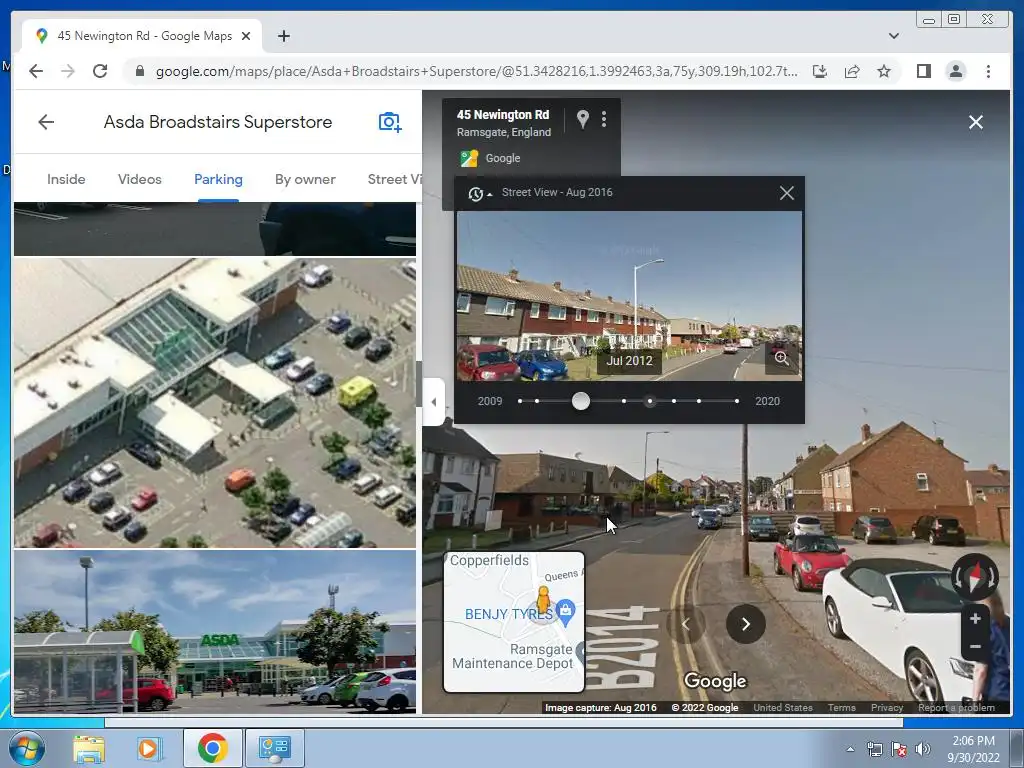Click the 45 Newington Rd address title
Image resolution: width=1024 pixels, height=768 pixels.
[x=503, y=114]
